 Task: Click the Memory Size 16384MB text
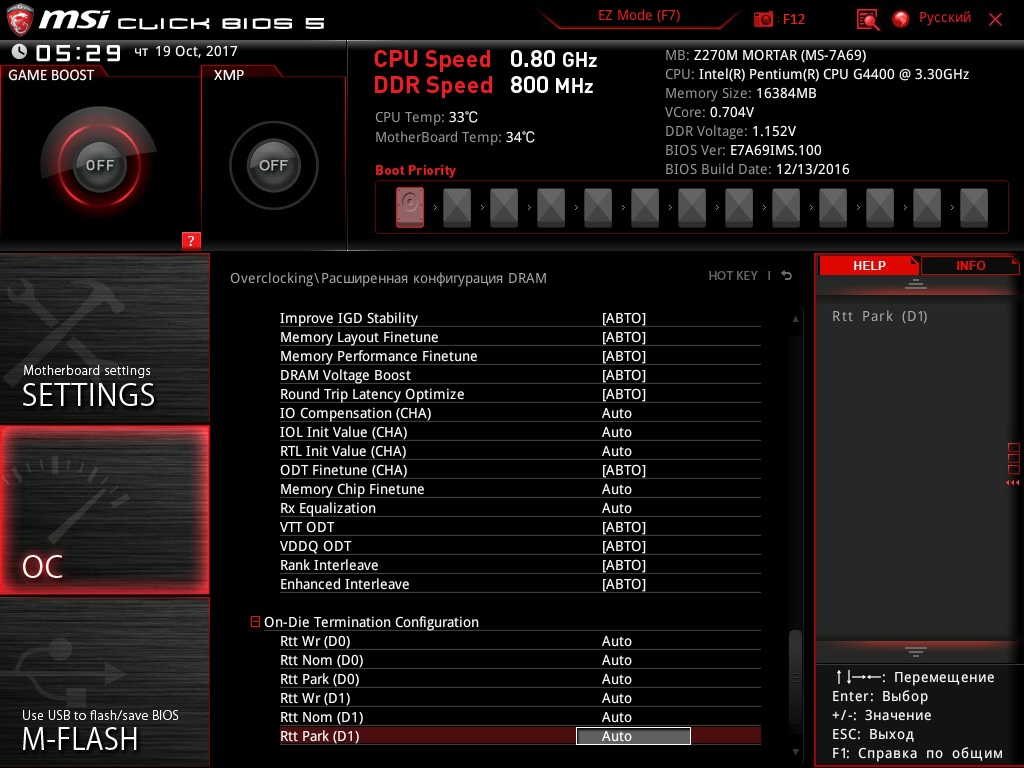[741, 93]
